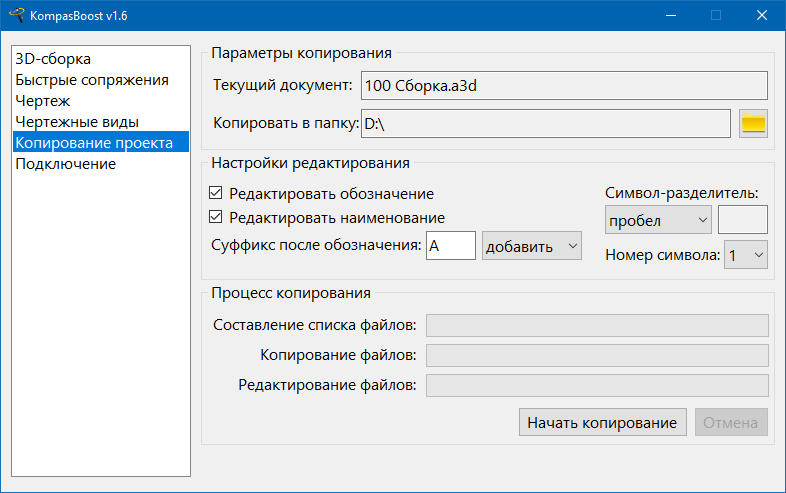
Task: Click the "Отмена" button
Action: click(731, 422)
